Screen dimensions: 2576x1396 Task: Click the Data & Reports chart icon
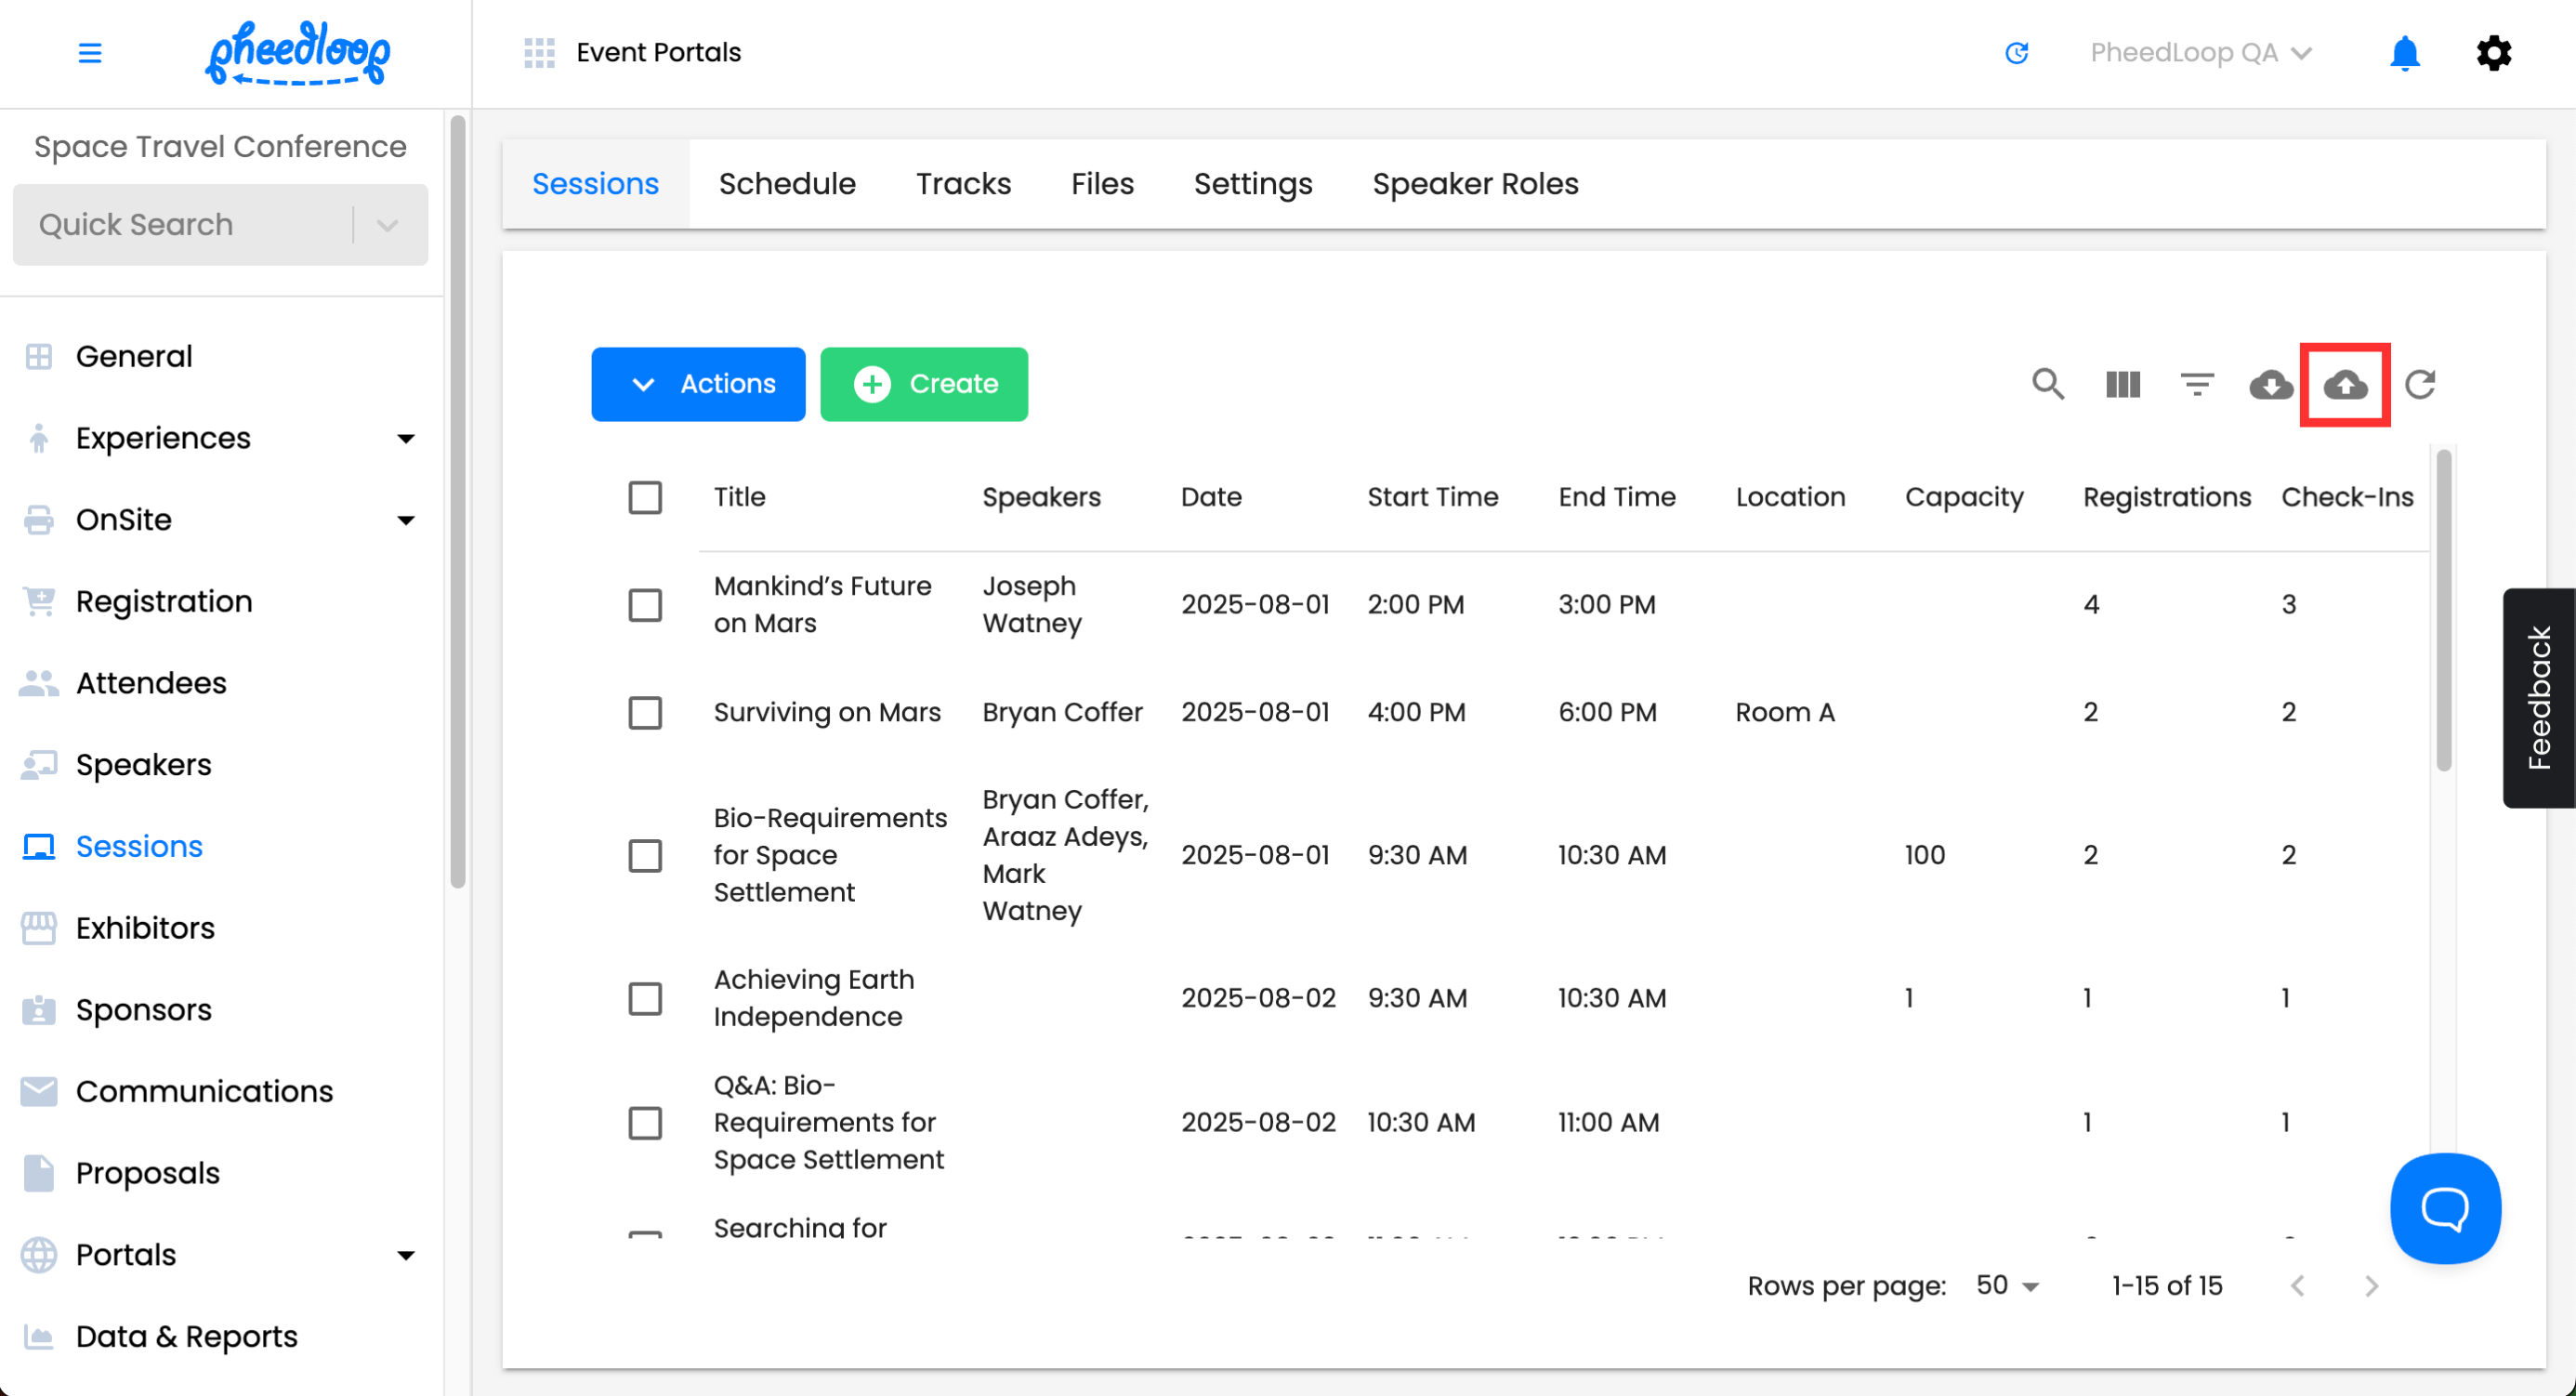click(x=39, y=1337)
